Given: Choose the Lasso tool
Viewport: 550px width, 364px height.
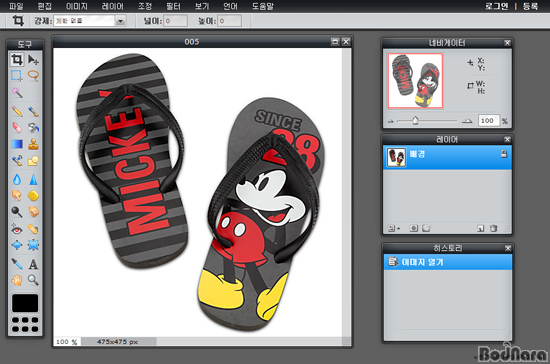Looking at the screenshot, I should coord(33,75).
